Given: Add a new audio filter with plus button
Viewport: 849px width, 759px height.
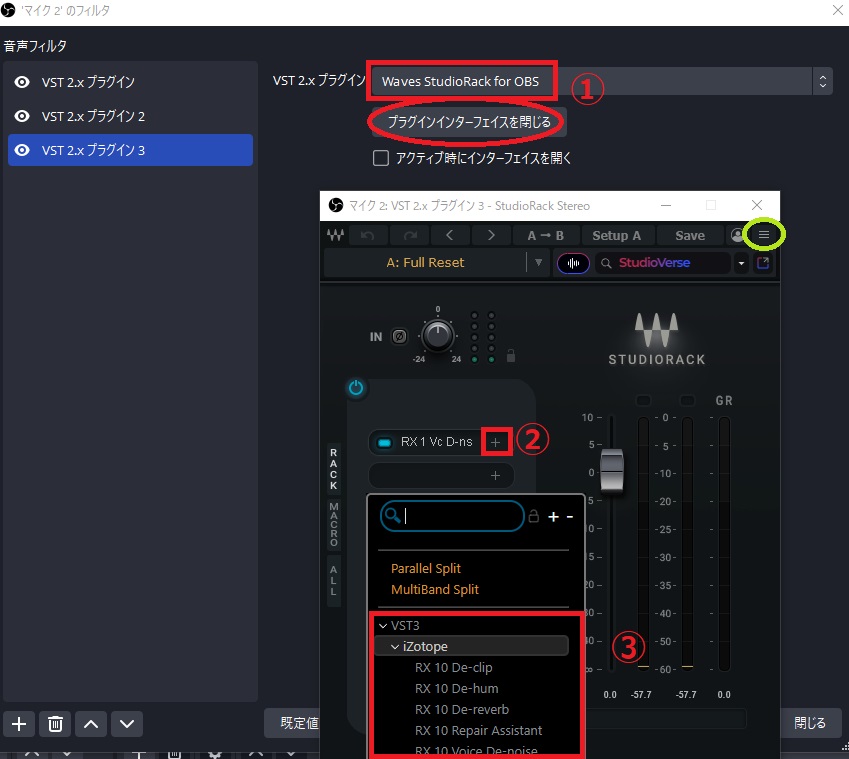Looking at the screenshot, I should 19,724.
